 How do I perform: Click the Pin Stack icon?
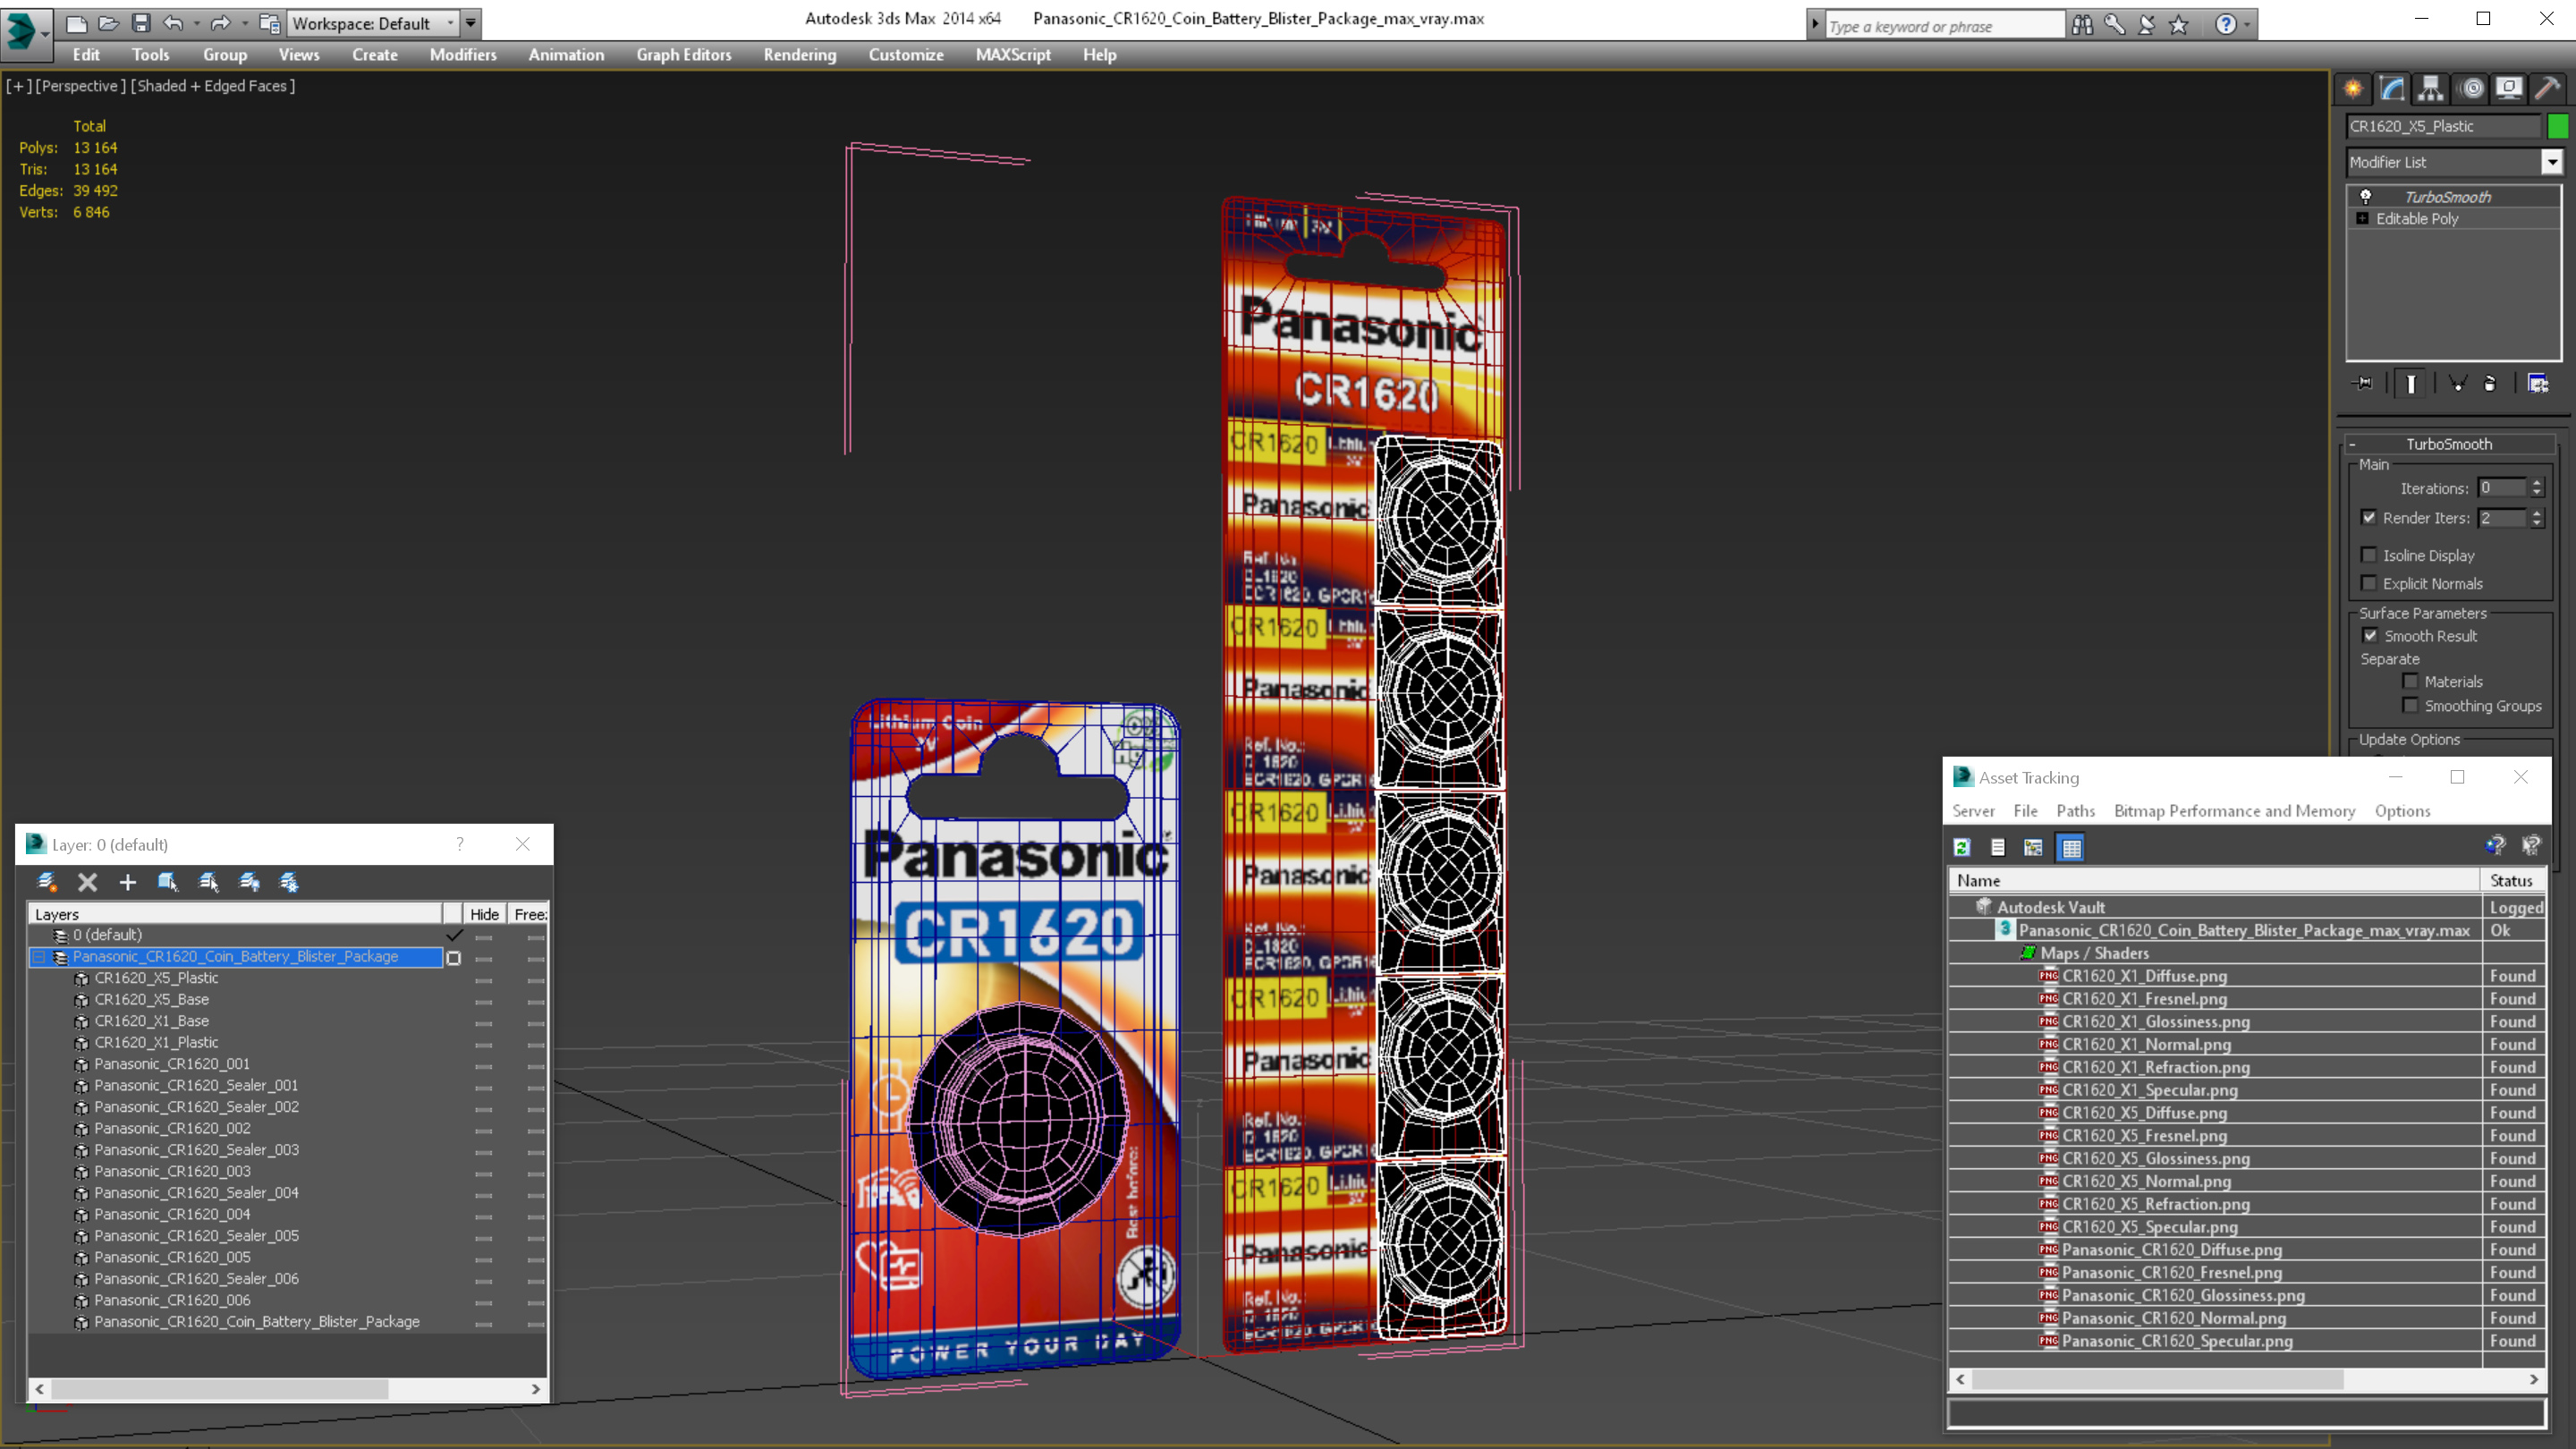click(2363, 383)
